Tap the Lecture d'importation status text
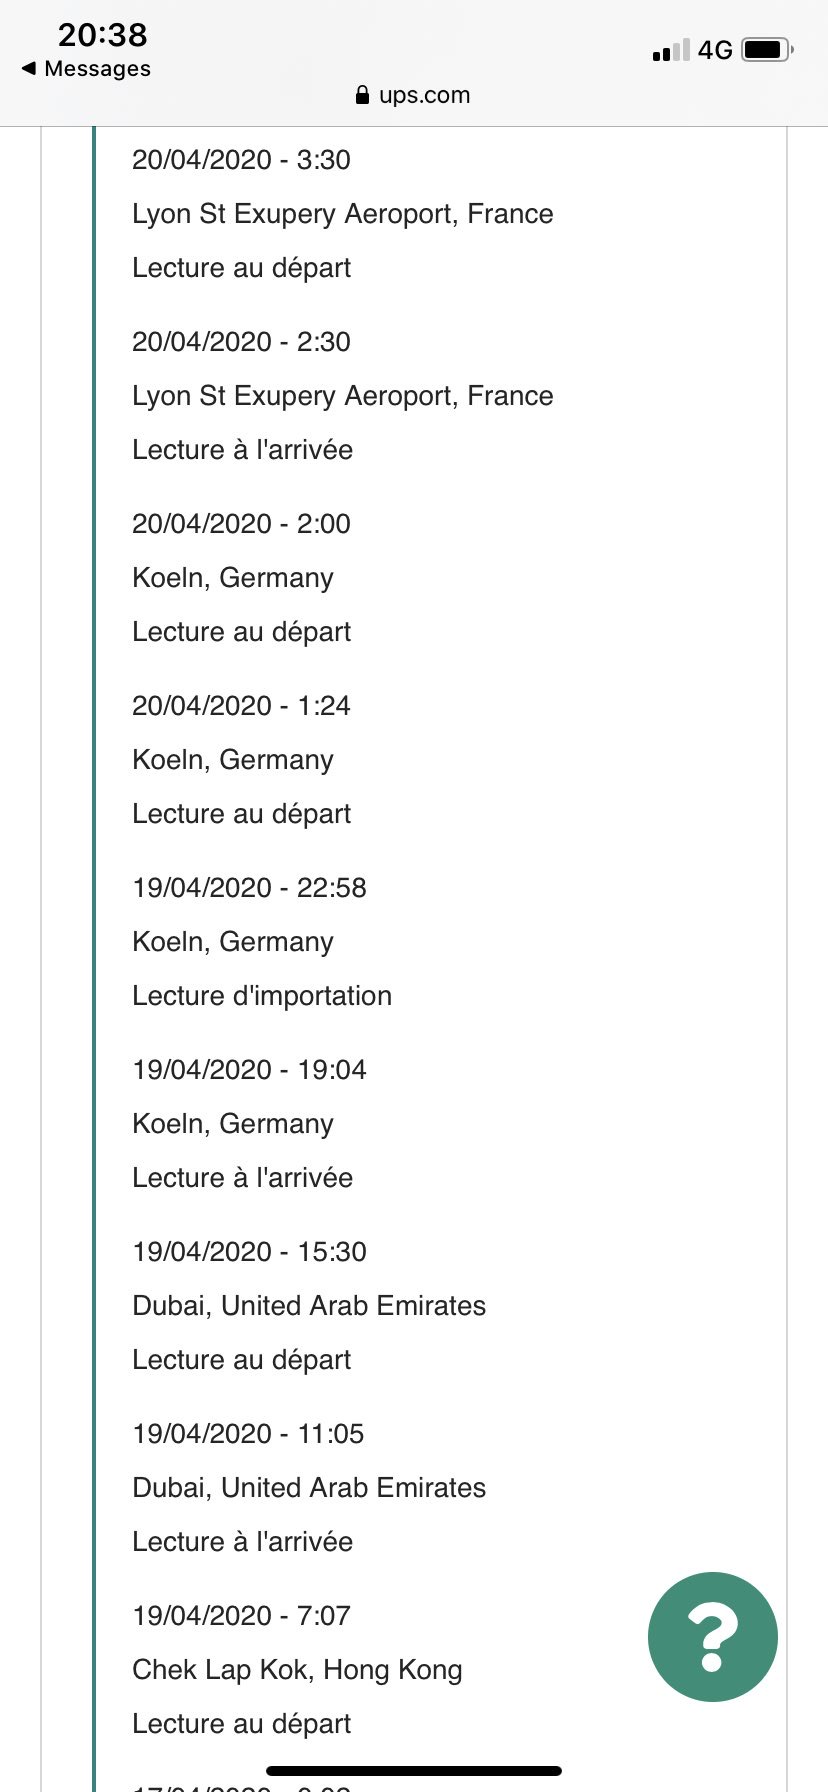 [262, 996]
